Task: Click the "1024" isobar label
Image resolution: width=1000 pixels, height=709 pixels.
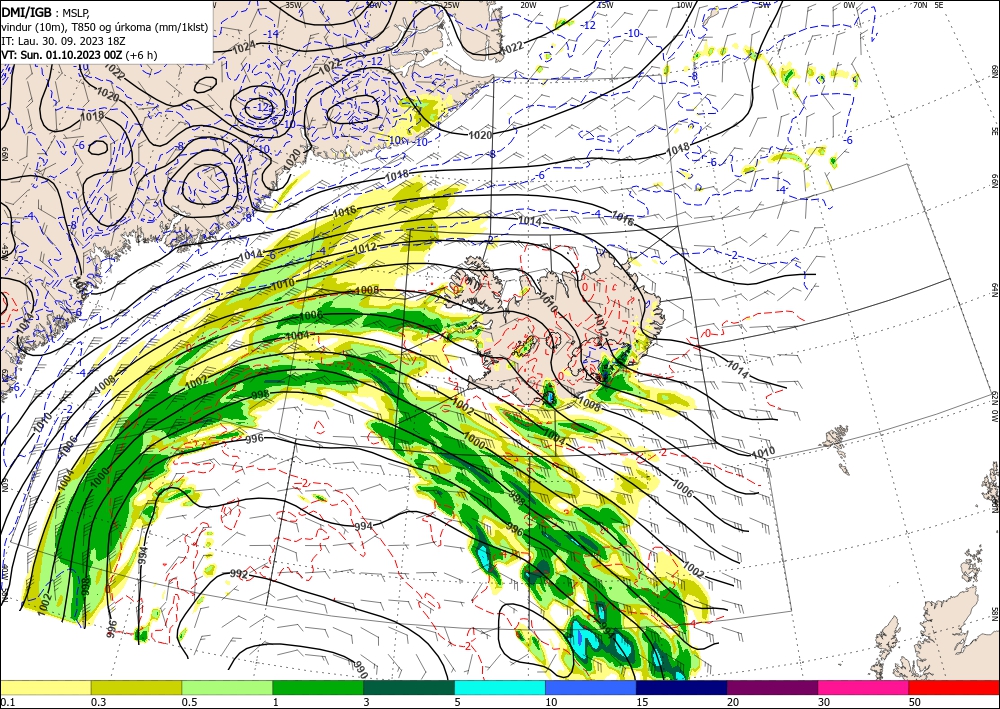Action: [x=244, y=48]
